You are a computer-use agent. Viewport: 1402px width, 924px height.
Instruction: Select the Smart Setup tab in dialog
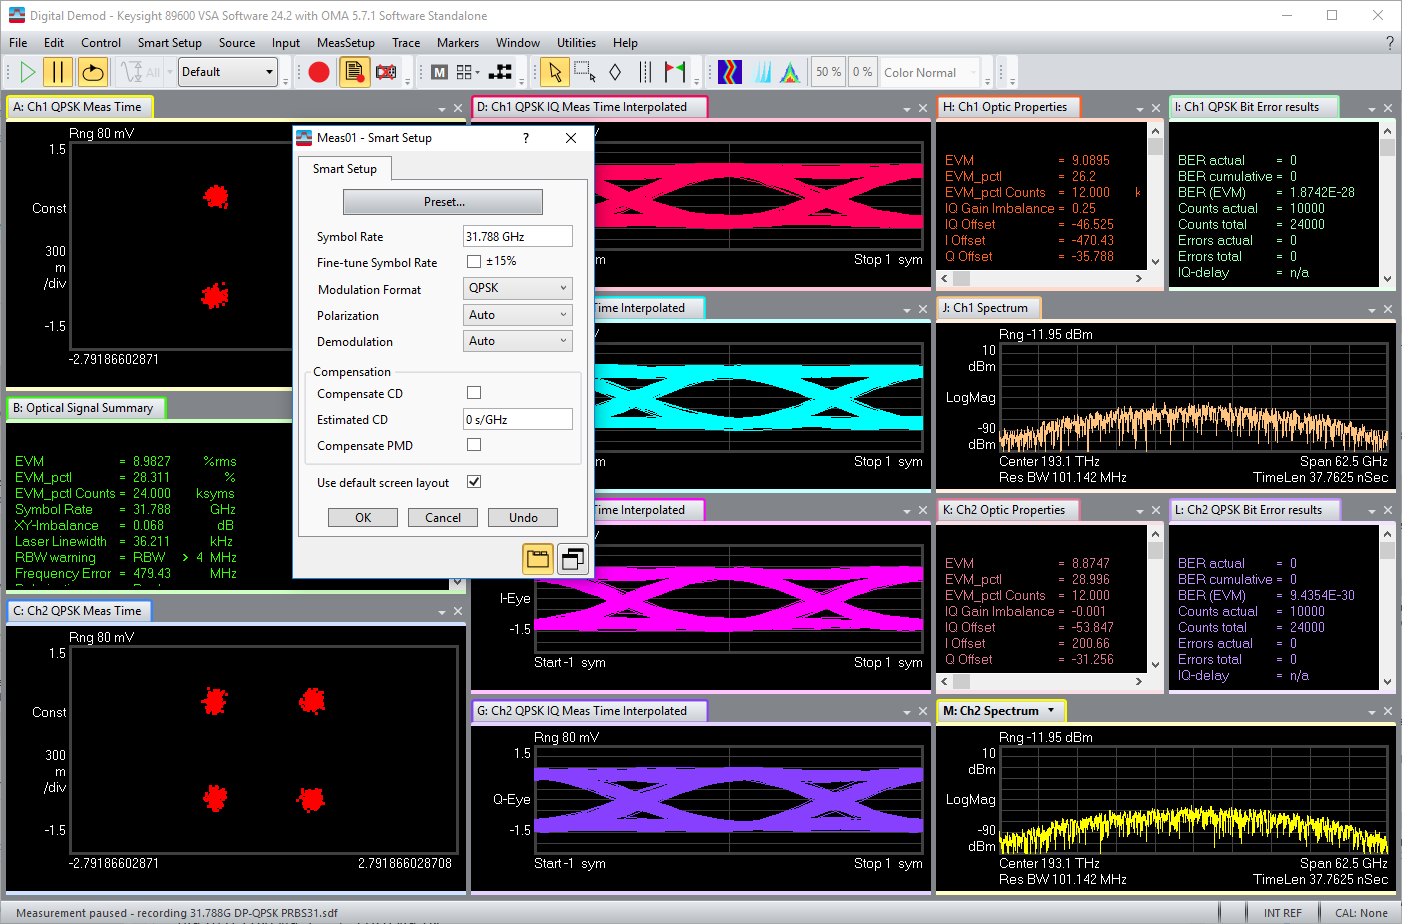345,169
